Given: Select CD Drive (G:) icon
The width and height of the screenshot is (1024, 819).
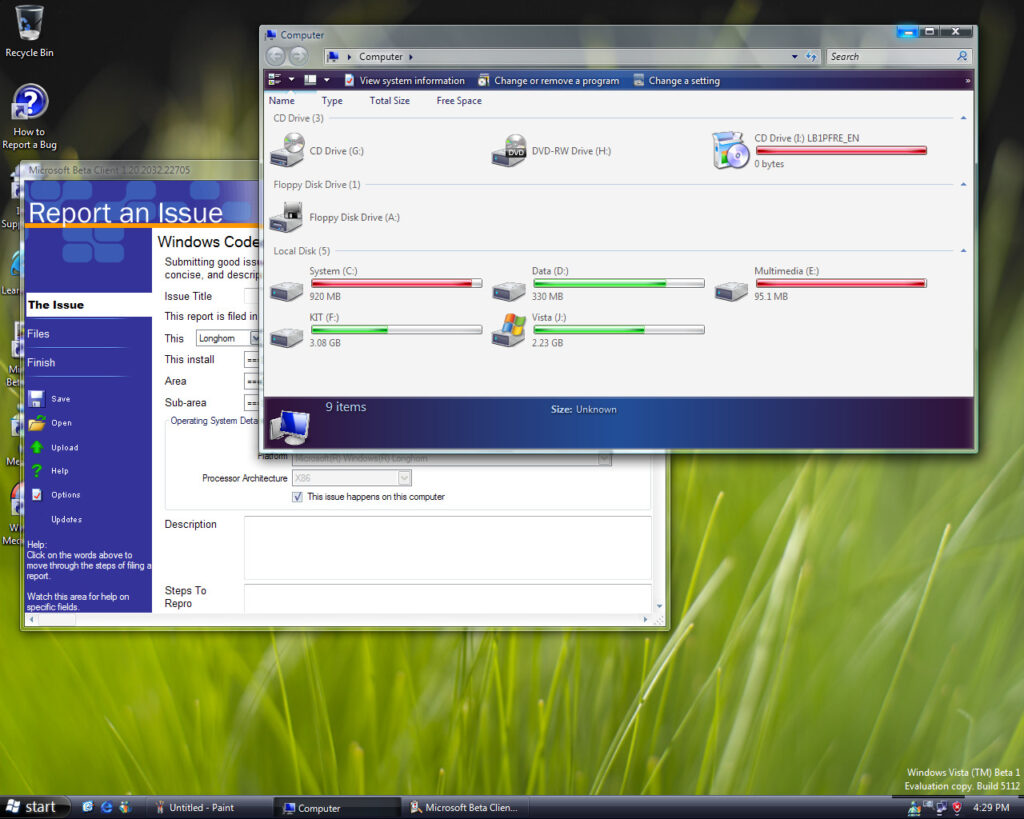Looking at the screenshot, I should [x=287, y=150].
